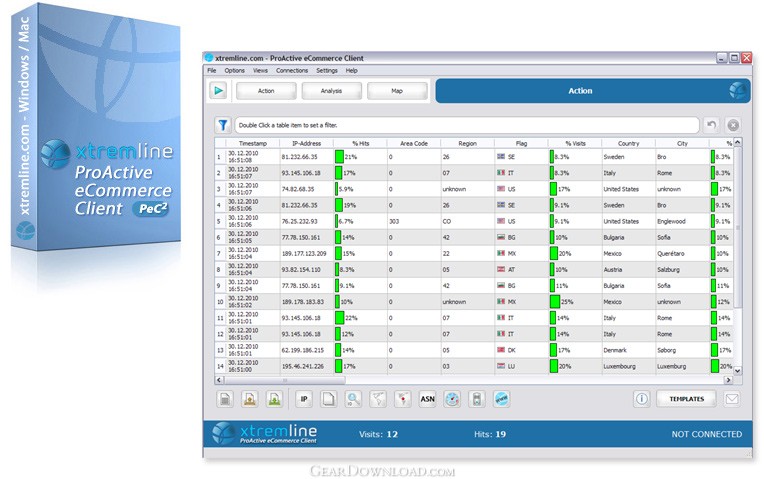Click the Action view button

click(266, 91)
